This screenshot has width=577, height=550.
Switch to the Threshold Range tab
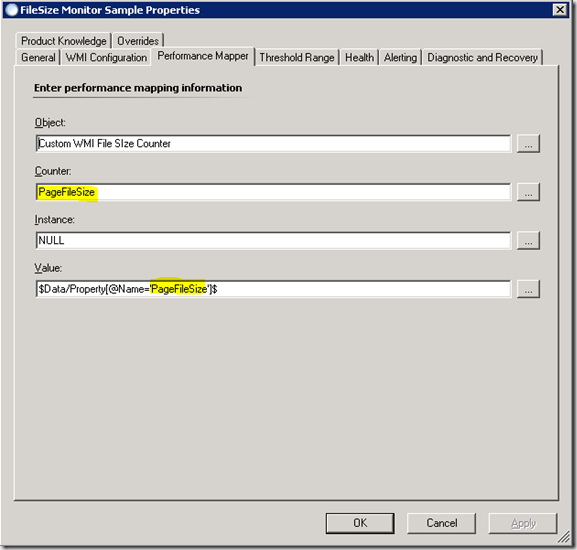pyautogui.click(x=297, y=58)
